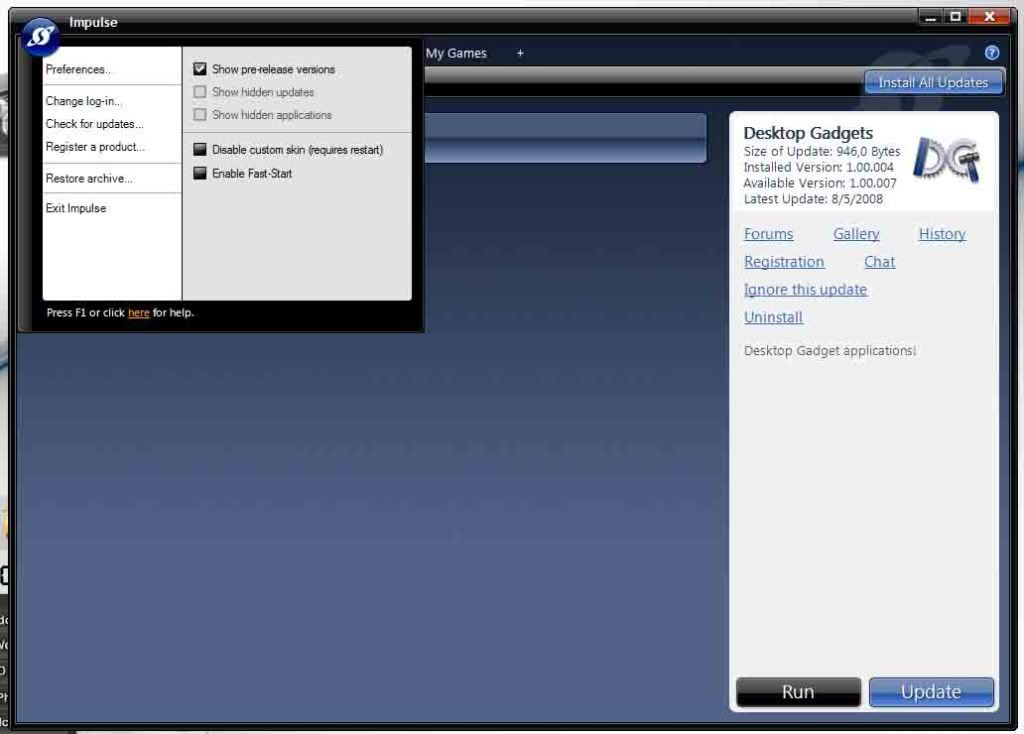Viewport: 1024px width, 734px height.
Task: Click the Update button
Action: coord(931,692)
